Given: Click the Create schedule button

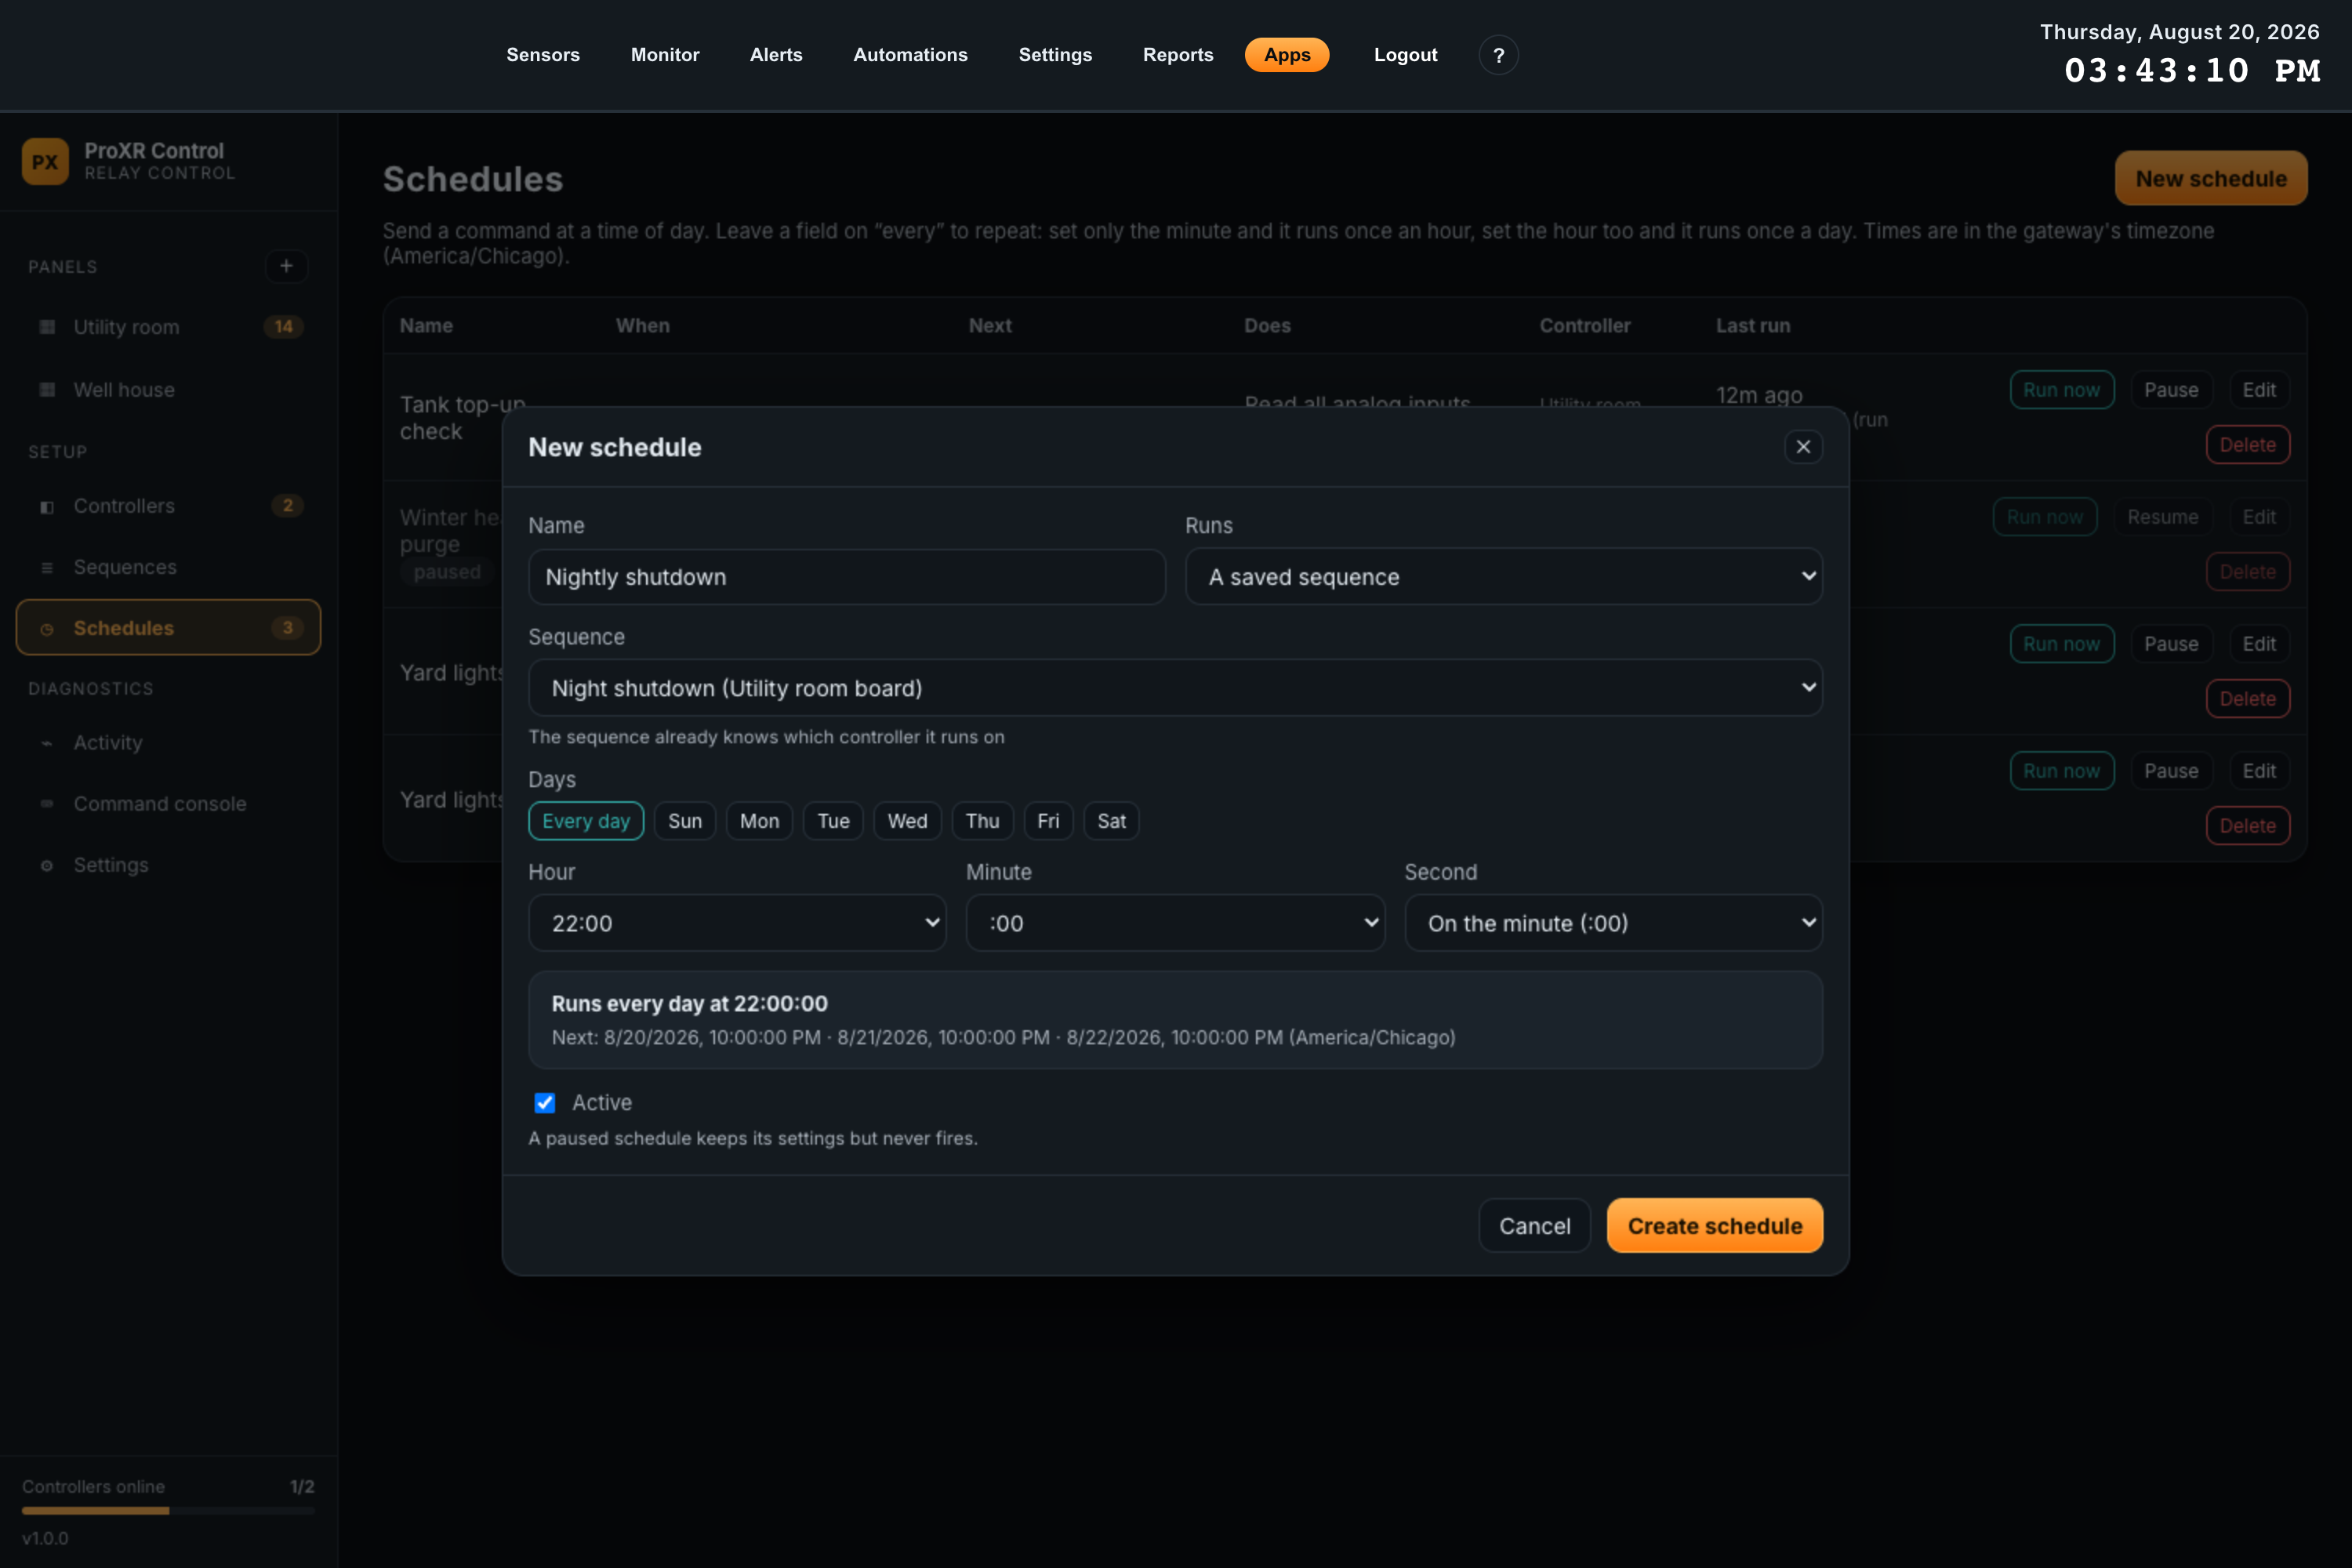Looking at the screenshot, I should tap(1714, 1226).
